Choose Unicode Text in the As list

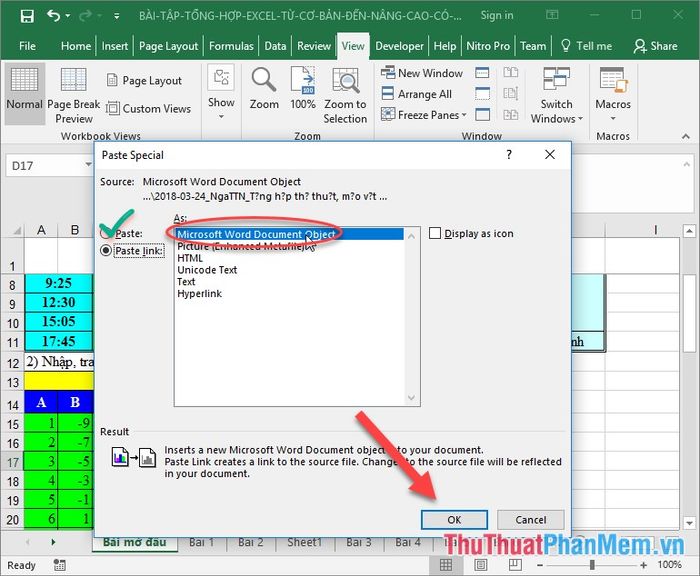pos(207,270)
